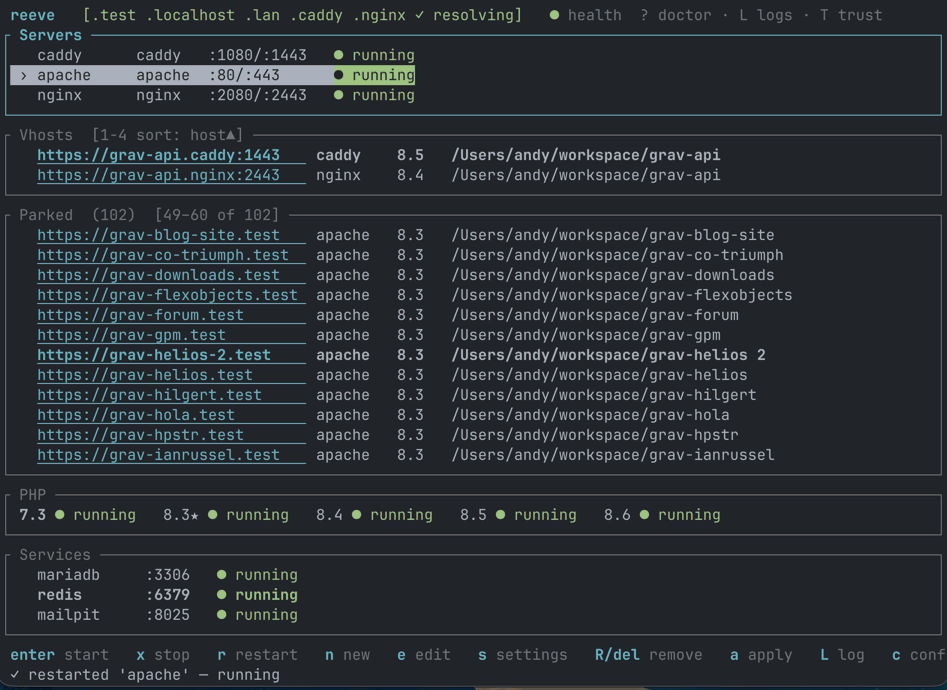Click the Vhosts sort: host indicator
This screenshot has width=947, height=690.
[x=167, y=135]
